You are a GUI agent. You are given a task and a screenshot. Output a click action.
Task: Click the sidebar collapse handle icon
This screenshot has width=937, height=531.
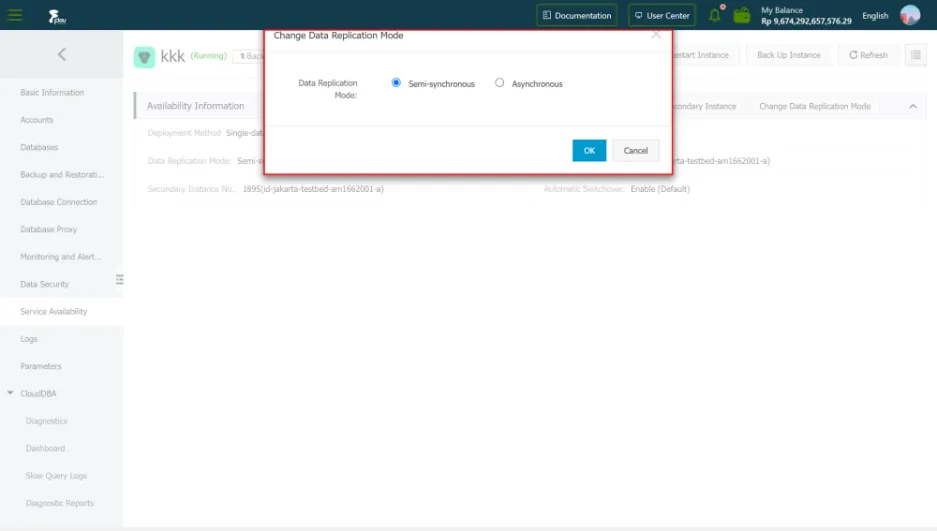pyautogui.click(x=119, y=279)
